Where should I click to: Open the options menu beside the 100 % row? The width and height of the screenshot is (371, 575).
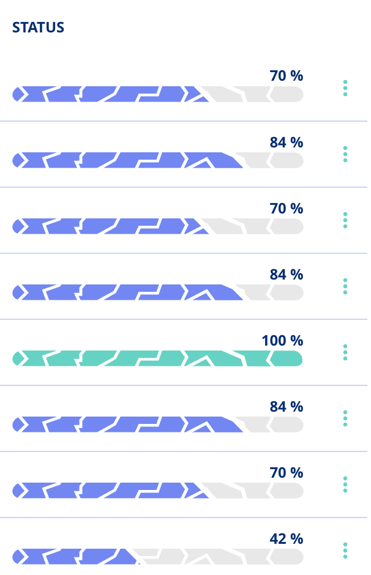345,352
